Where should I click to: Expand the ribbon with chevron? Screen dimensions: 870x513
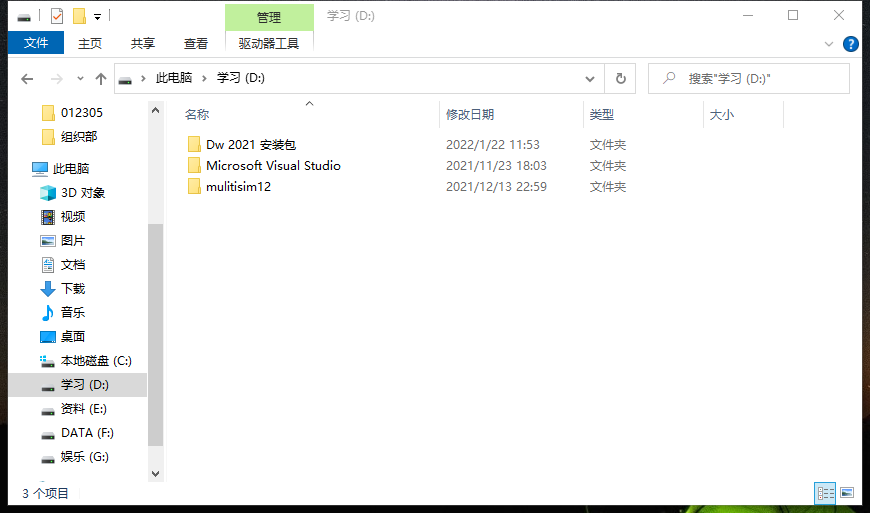click(x=829, y=44)
